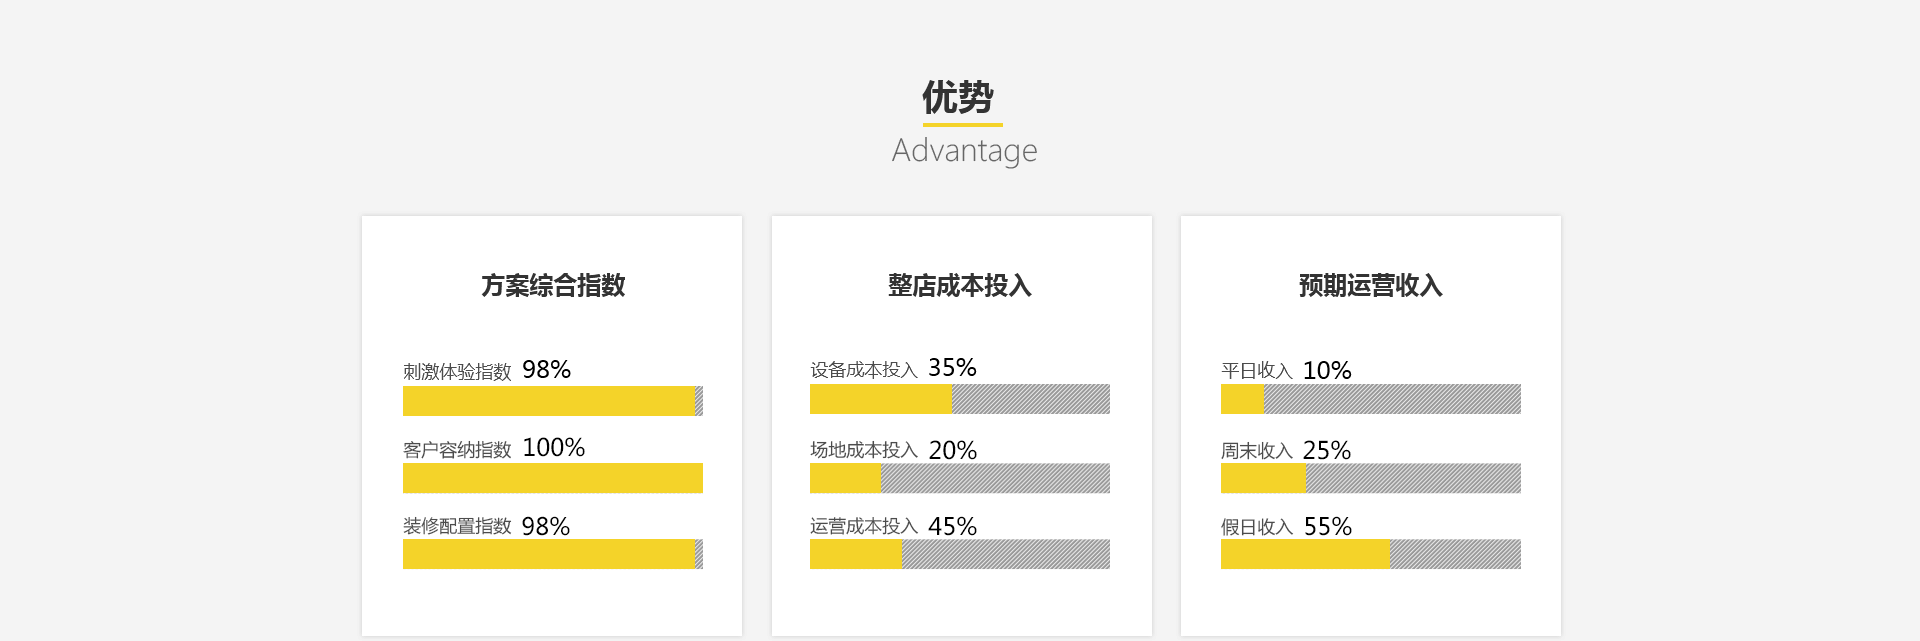Click the 优势 section heading
The height and width of the screenshot is (641, 1920).
click(x=958, y=97)
